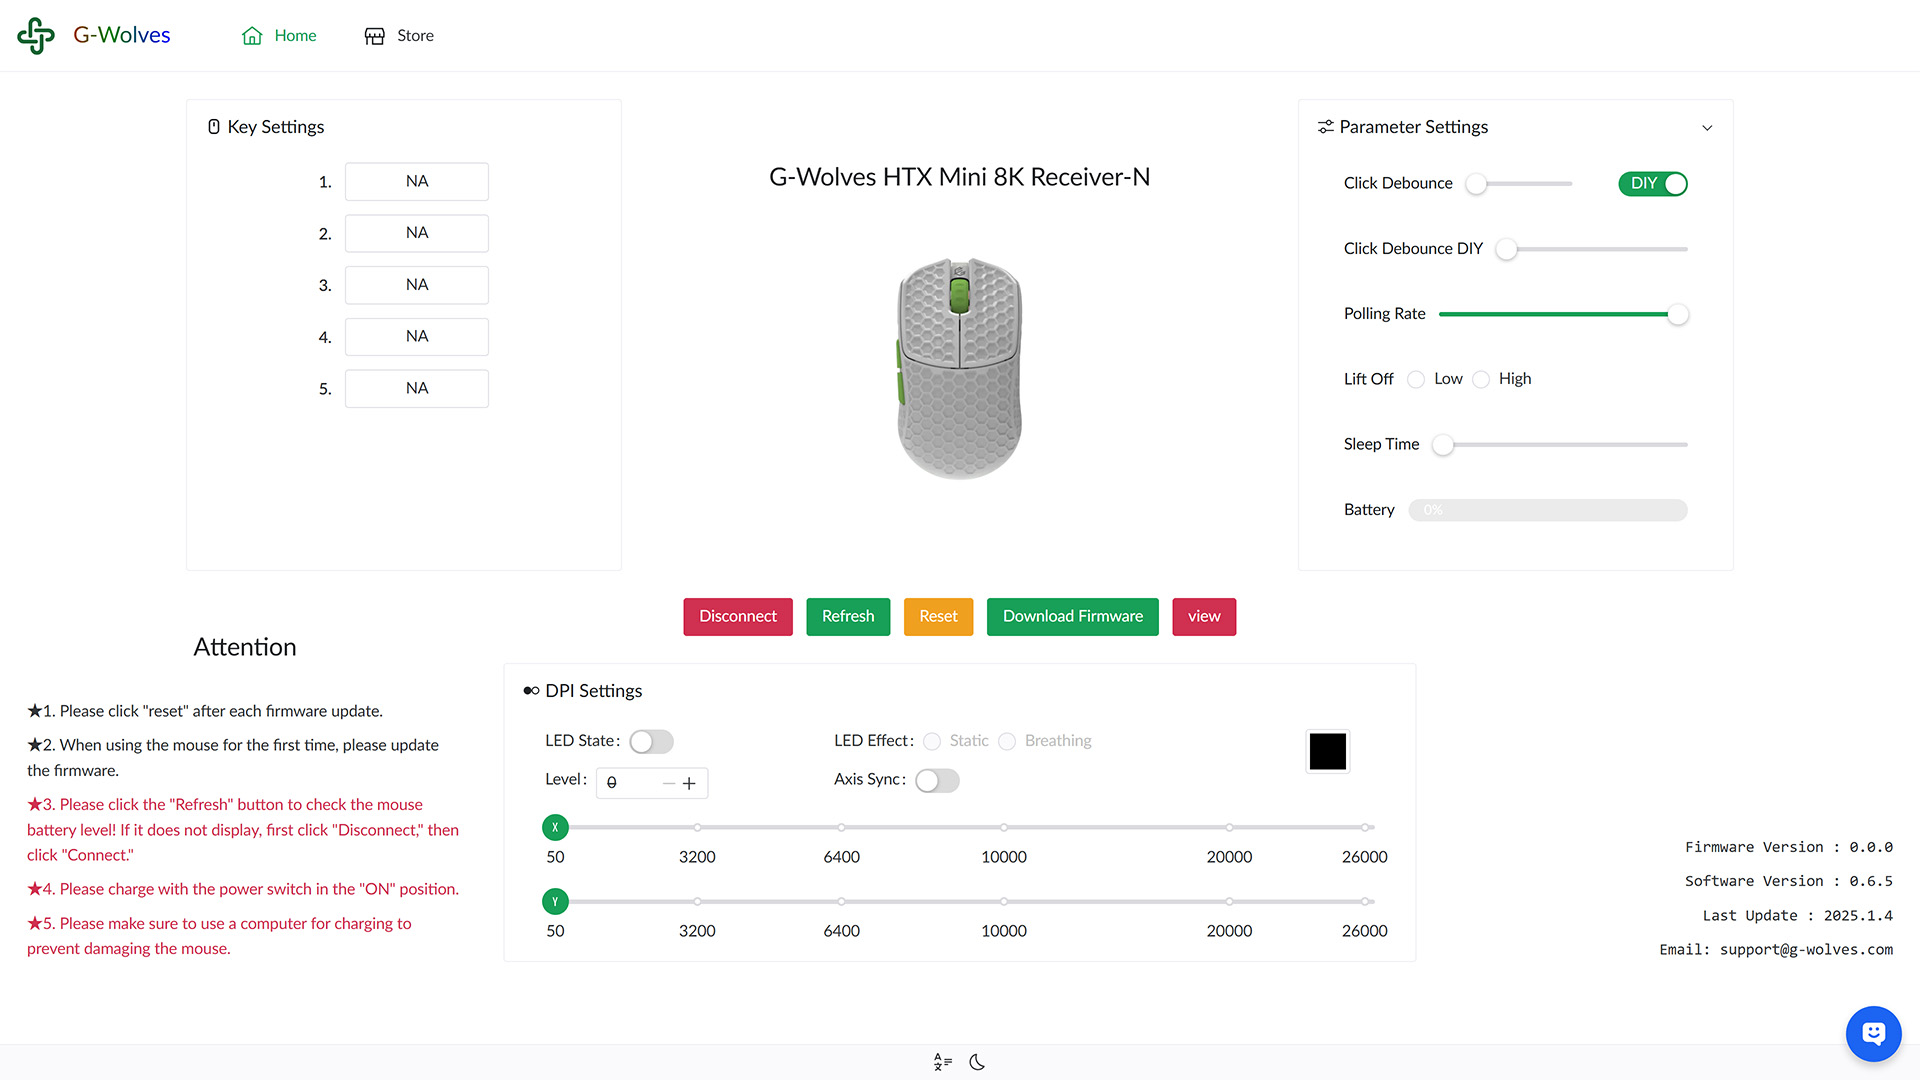Open the support chat bubble
The width and height of the screenshot is (1920, 1080).
tap(1873, 1033)
